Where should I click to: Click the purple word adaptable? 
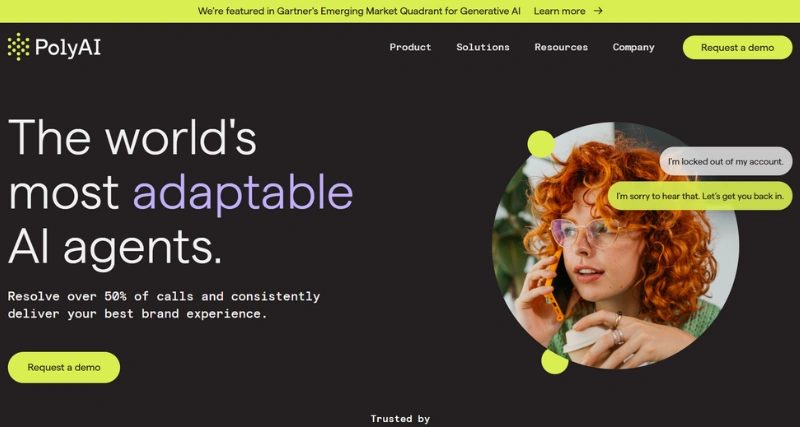tap(243, 193)
